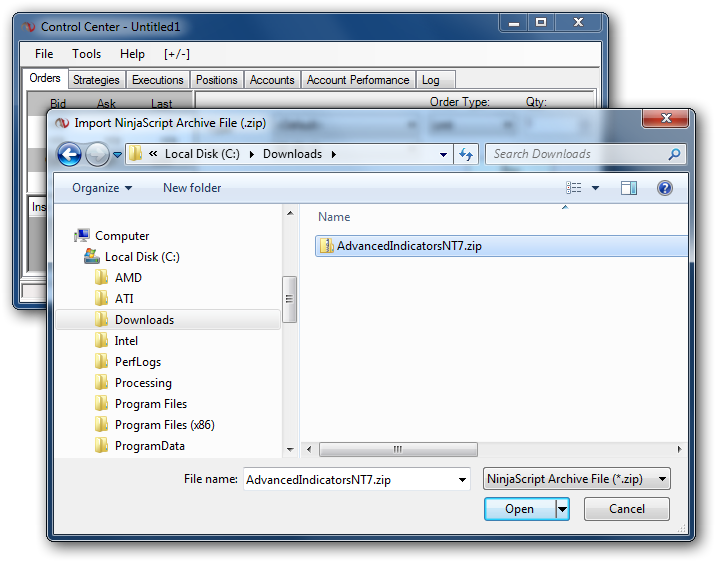The image size is (716, 562).
Task: Click navigation pane scroll down arrow
Action: [x=290, y=450]
